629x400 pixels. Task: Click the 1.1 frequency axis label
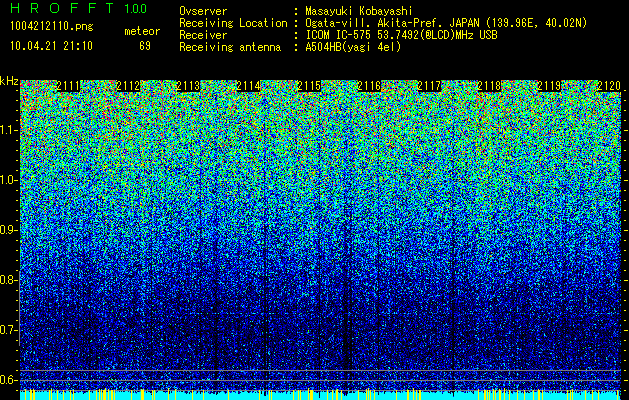click(x=9, y=130)
